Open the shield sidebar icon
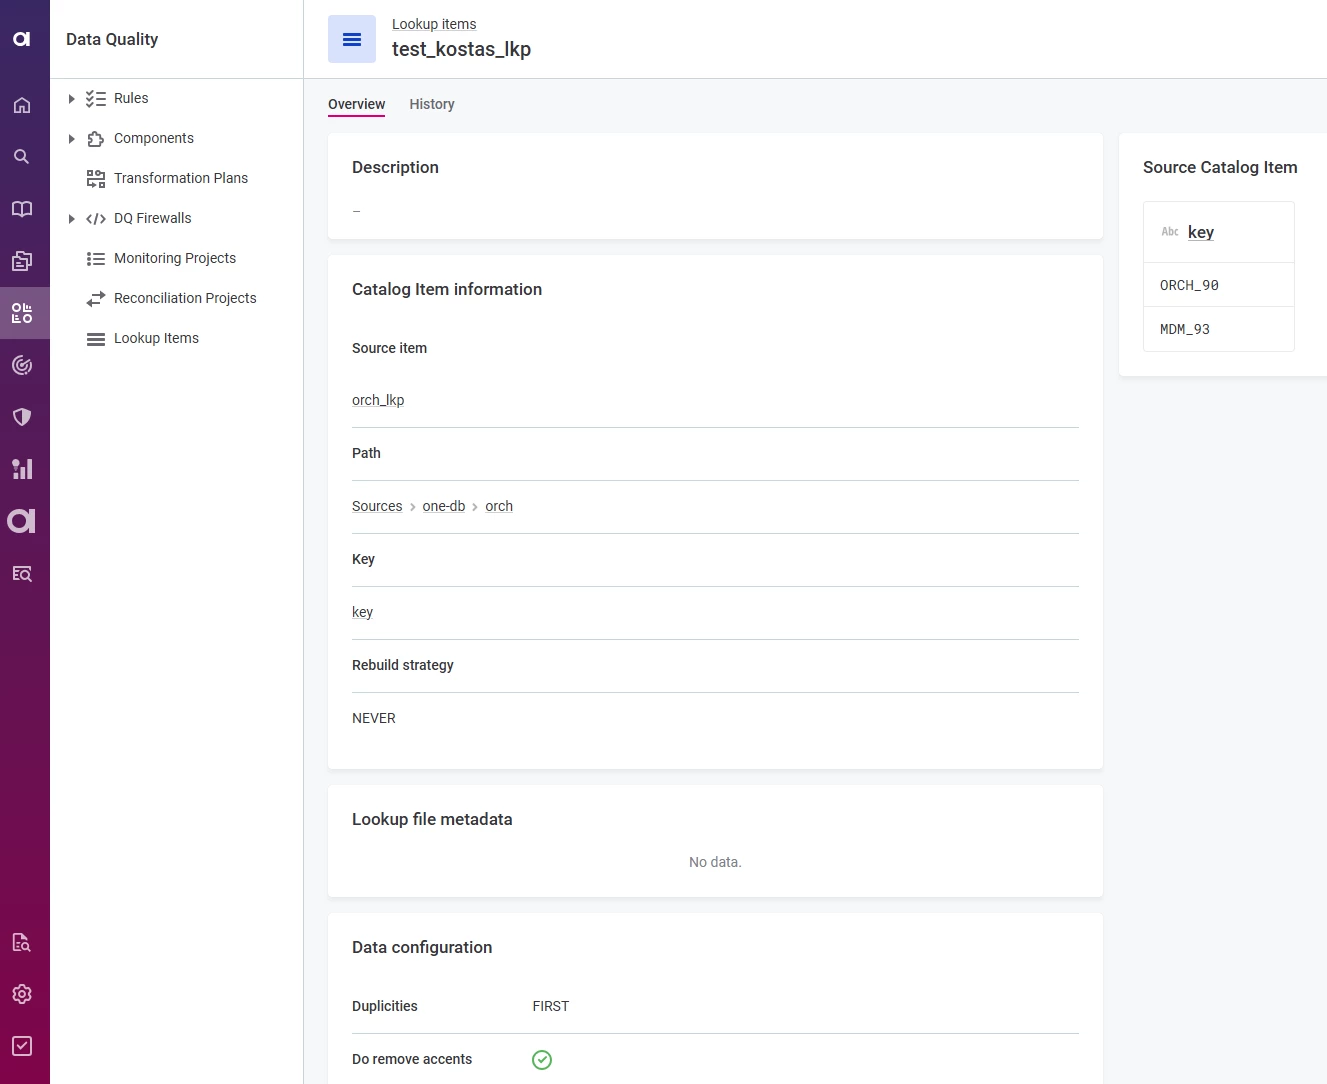The image size is (1327, 1084). pos(22,417)
